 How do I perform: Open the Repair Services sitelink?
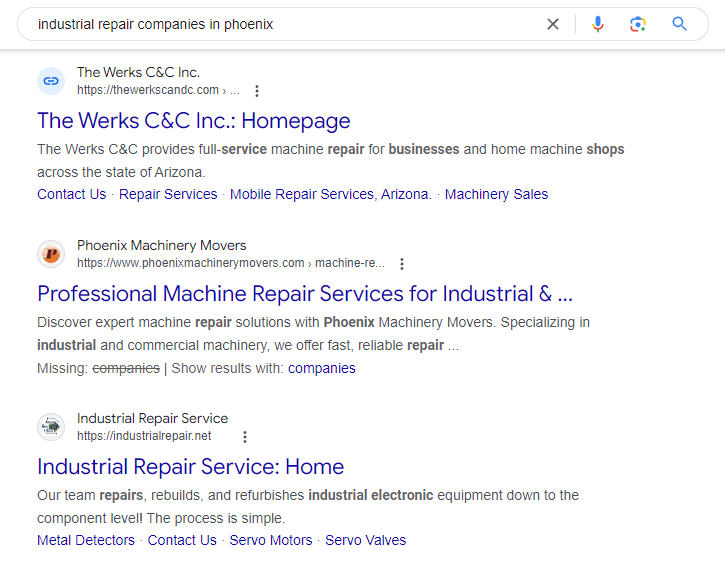(168, 194)
